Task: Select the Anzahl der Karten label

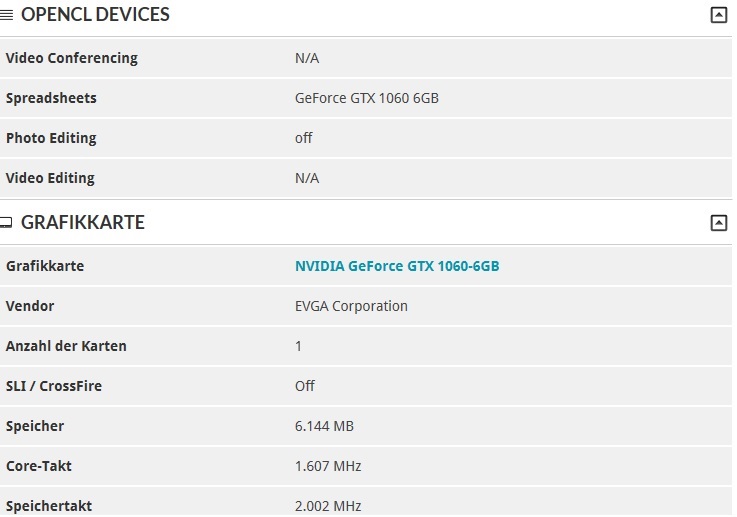Action: pos(66,346)
